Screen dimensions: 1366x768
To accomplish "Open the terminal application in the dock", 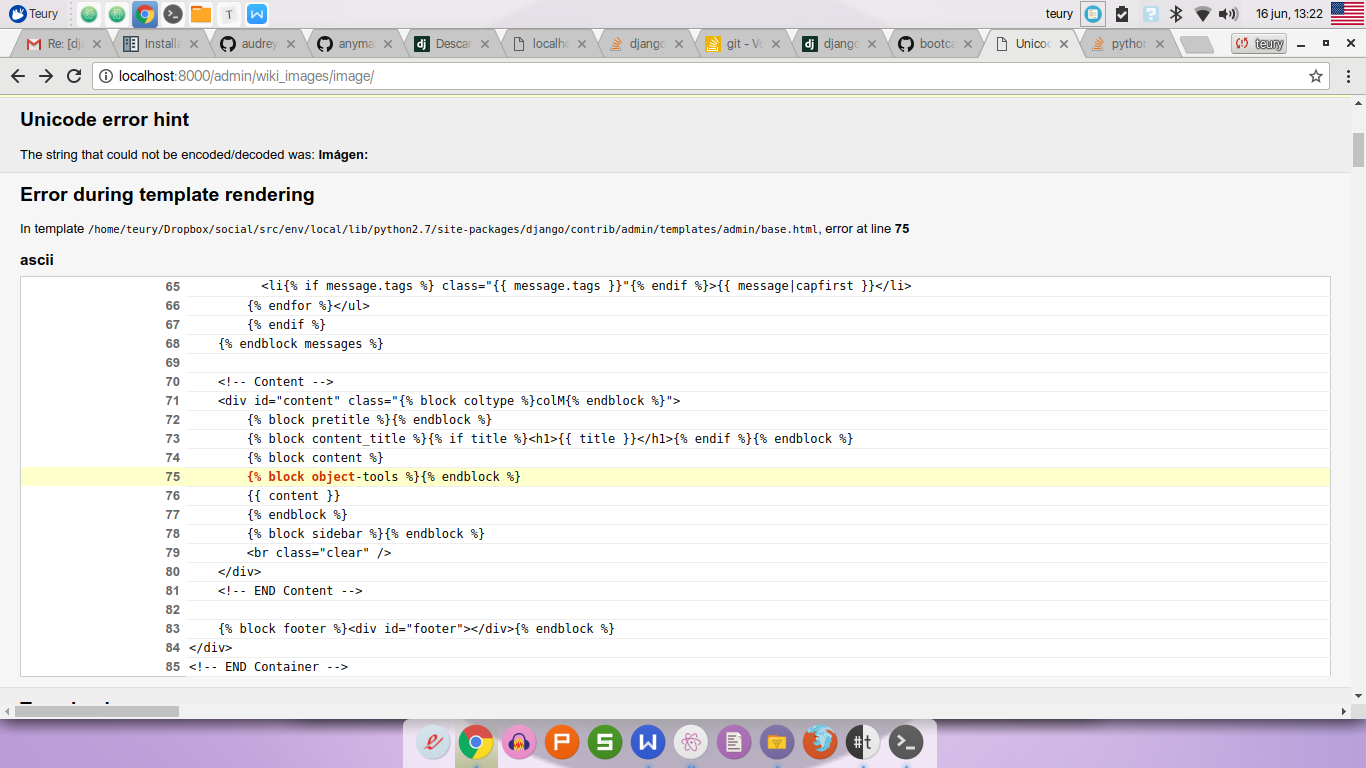I will pyautogui.click(x=904, y=743).
